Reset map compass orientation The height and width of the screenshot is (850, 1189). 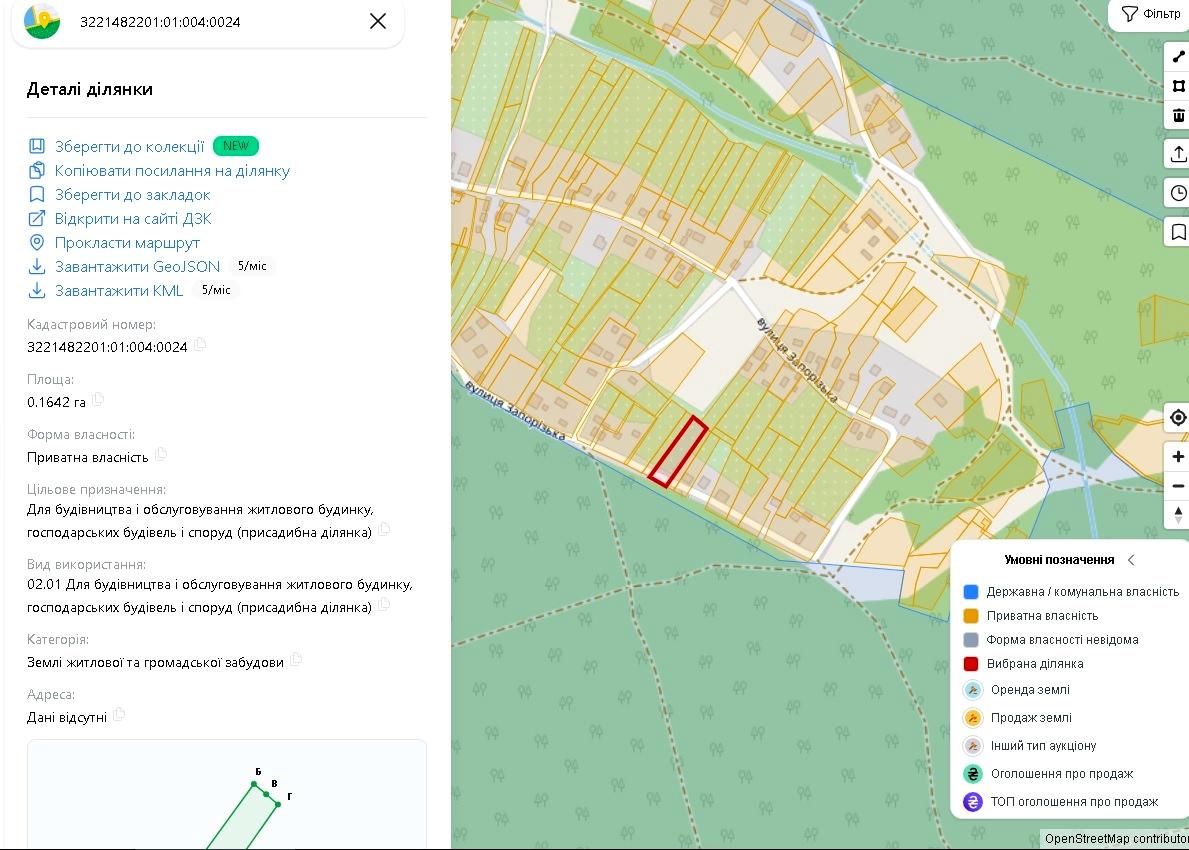click(x=1178, y=515)
